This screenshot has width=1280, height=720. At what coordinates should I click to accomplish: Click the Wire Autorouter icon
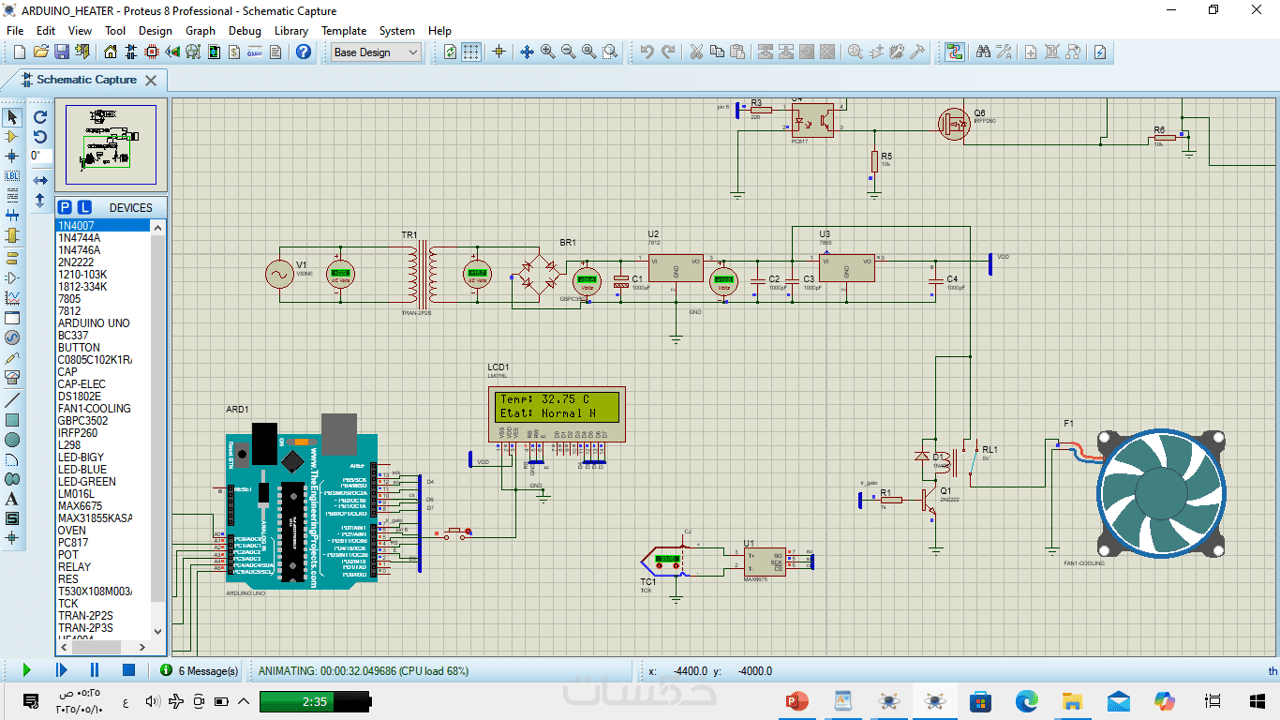tap(955, 52)
